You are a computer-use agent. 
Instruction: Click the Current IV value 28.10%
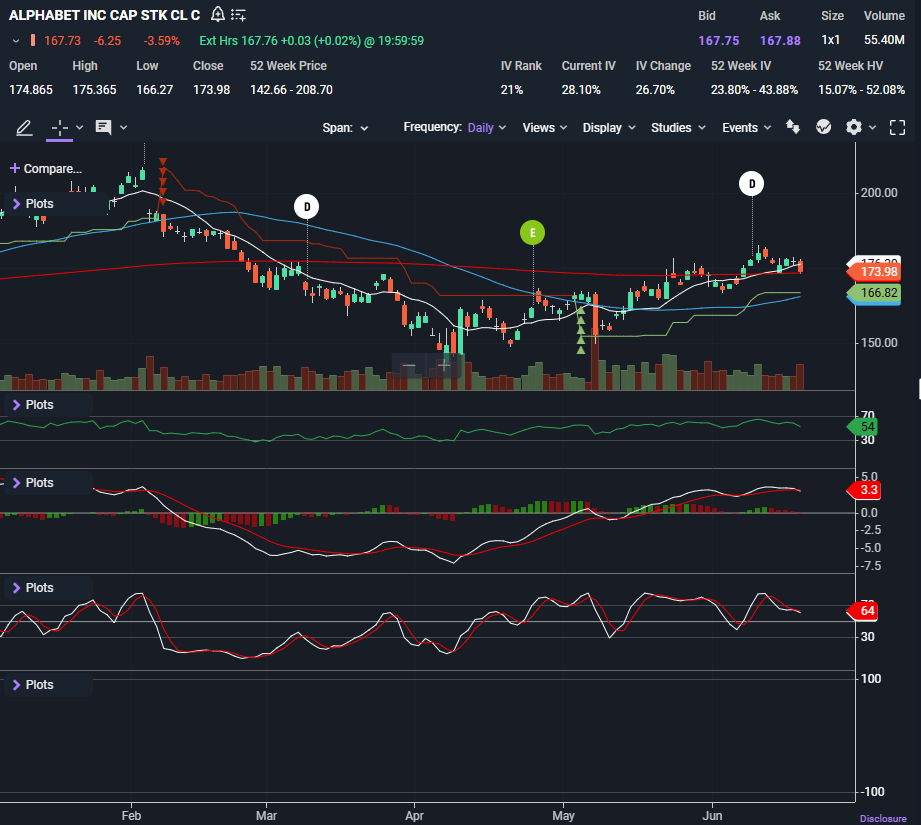click(581, 90)
